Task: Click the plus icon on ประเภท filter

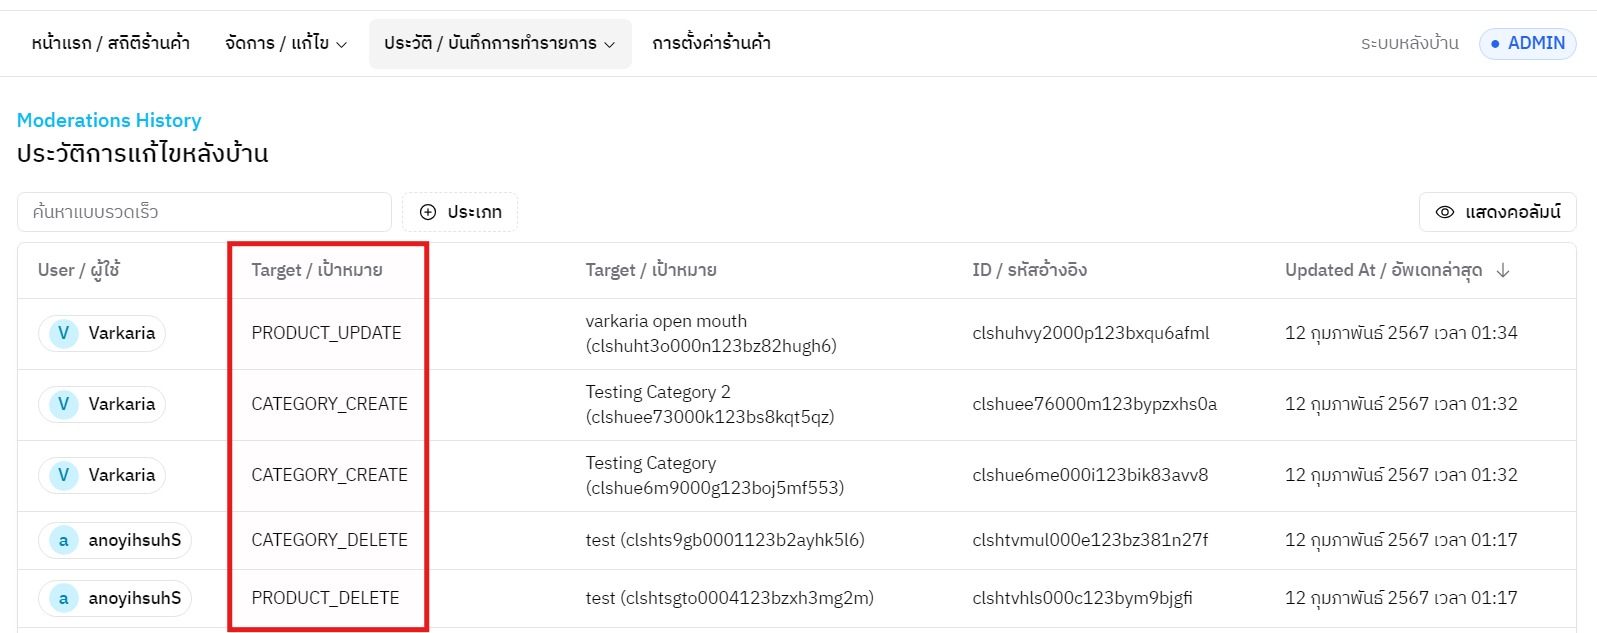Action: (428, 212)
